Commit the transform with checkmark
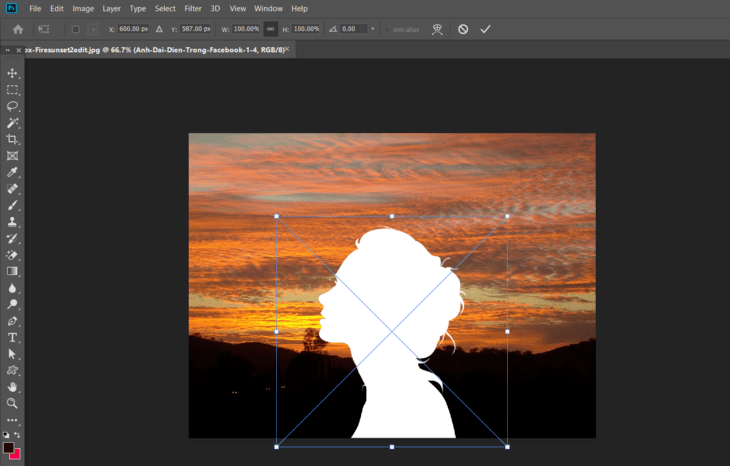The height and width of the screenshot is (466, 730). (485, 29)
